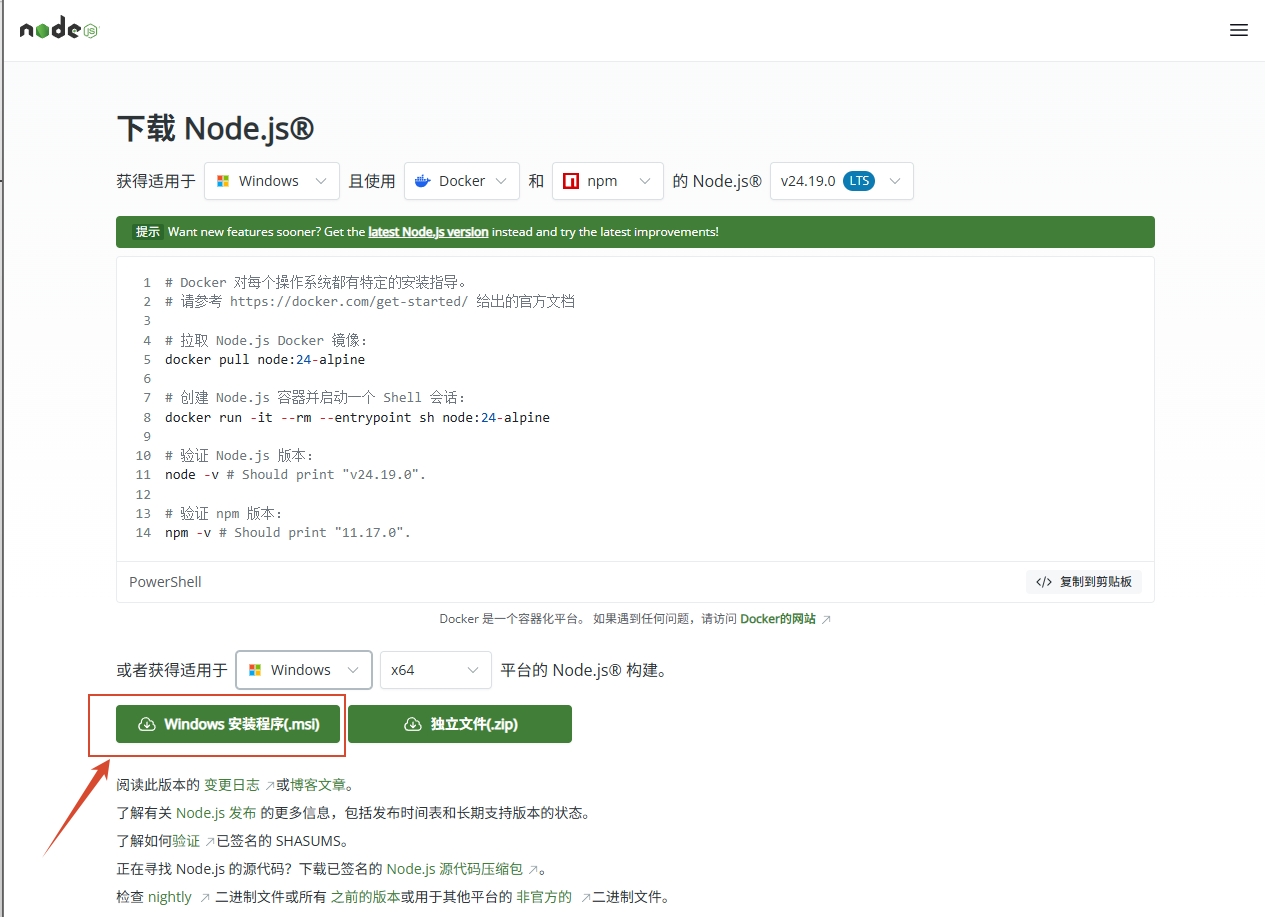The width and height of the screenshot is (1265, 917).
Task: Open the Node.js logo homepage
Action: 59,29
